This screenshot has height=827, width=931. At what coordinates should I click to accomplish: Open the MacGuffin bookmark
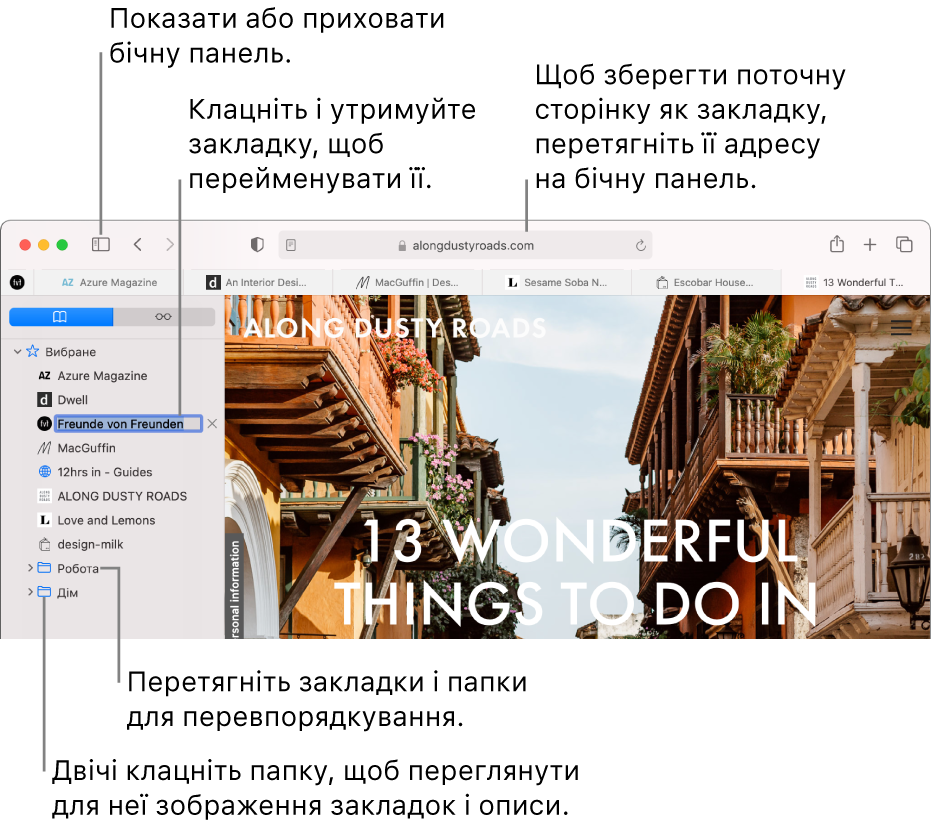point(77,448)
